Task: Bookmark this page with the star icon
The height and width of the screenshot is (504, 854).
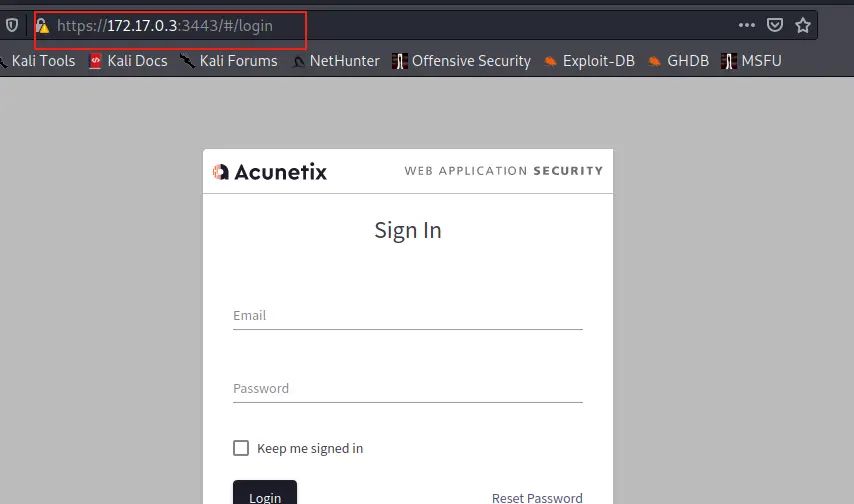Action: (803, 25)
